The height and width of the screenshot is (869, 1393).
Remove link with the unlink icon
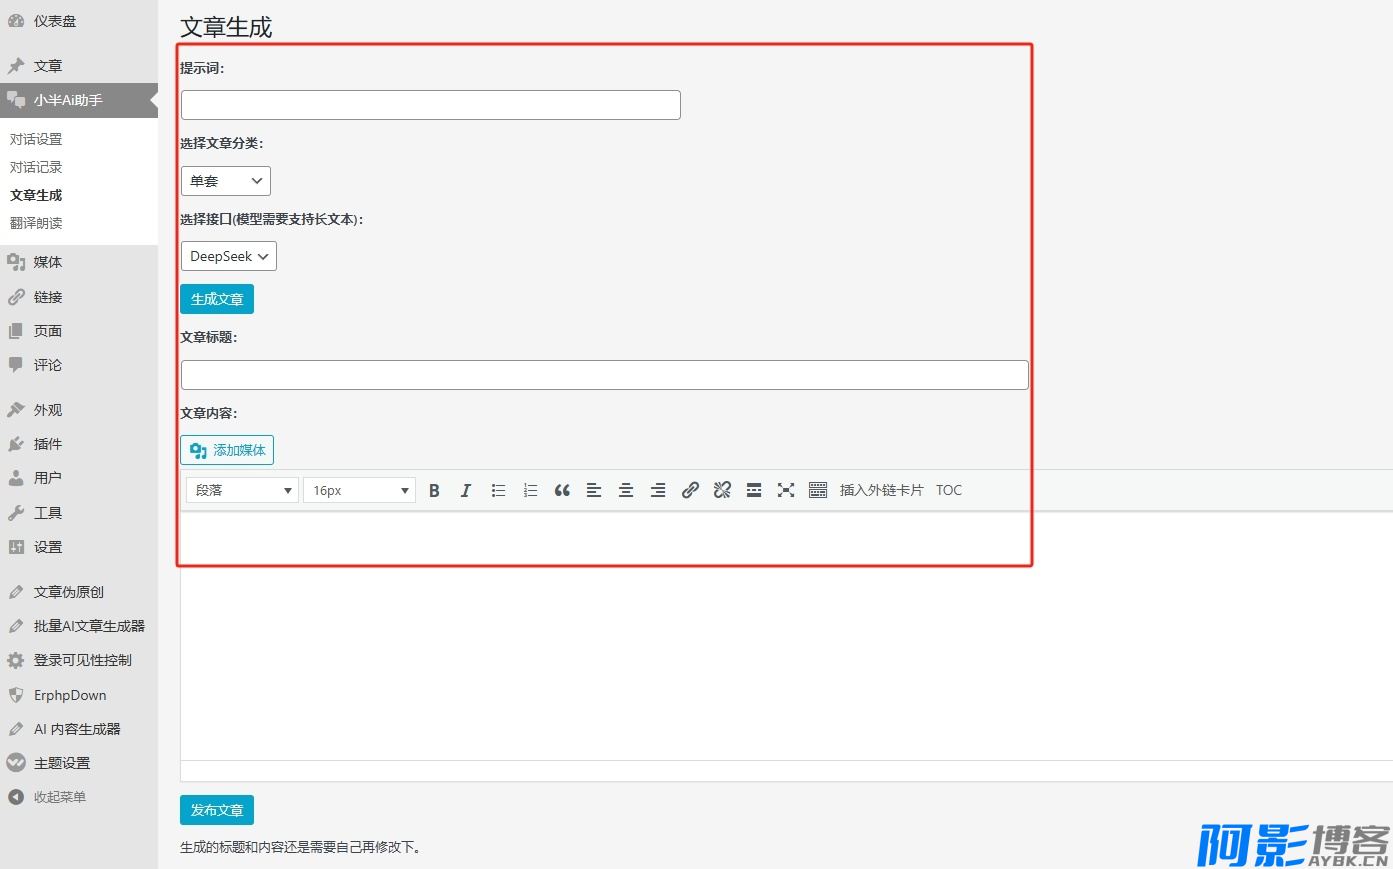coord(722,490)
